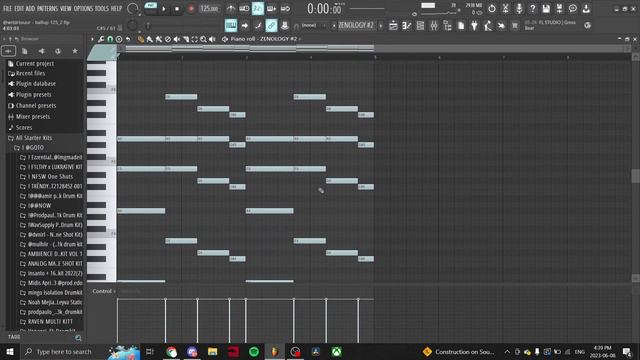This screenshot has width=640, height=360.
Task: Open the piano roll menu arrow
Action: tap(92, 39)
